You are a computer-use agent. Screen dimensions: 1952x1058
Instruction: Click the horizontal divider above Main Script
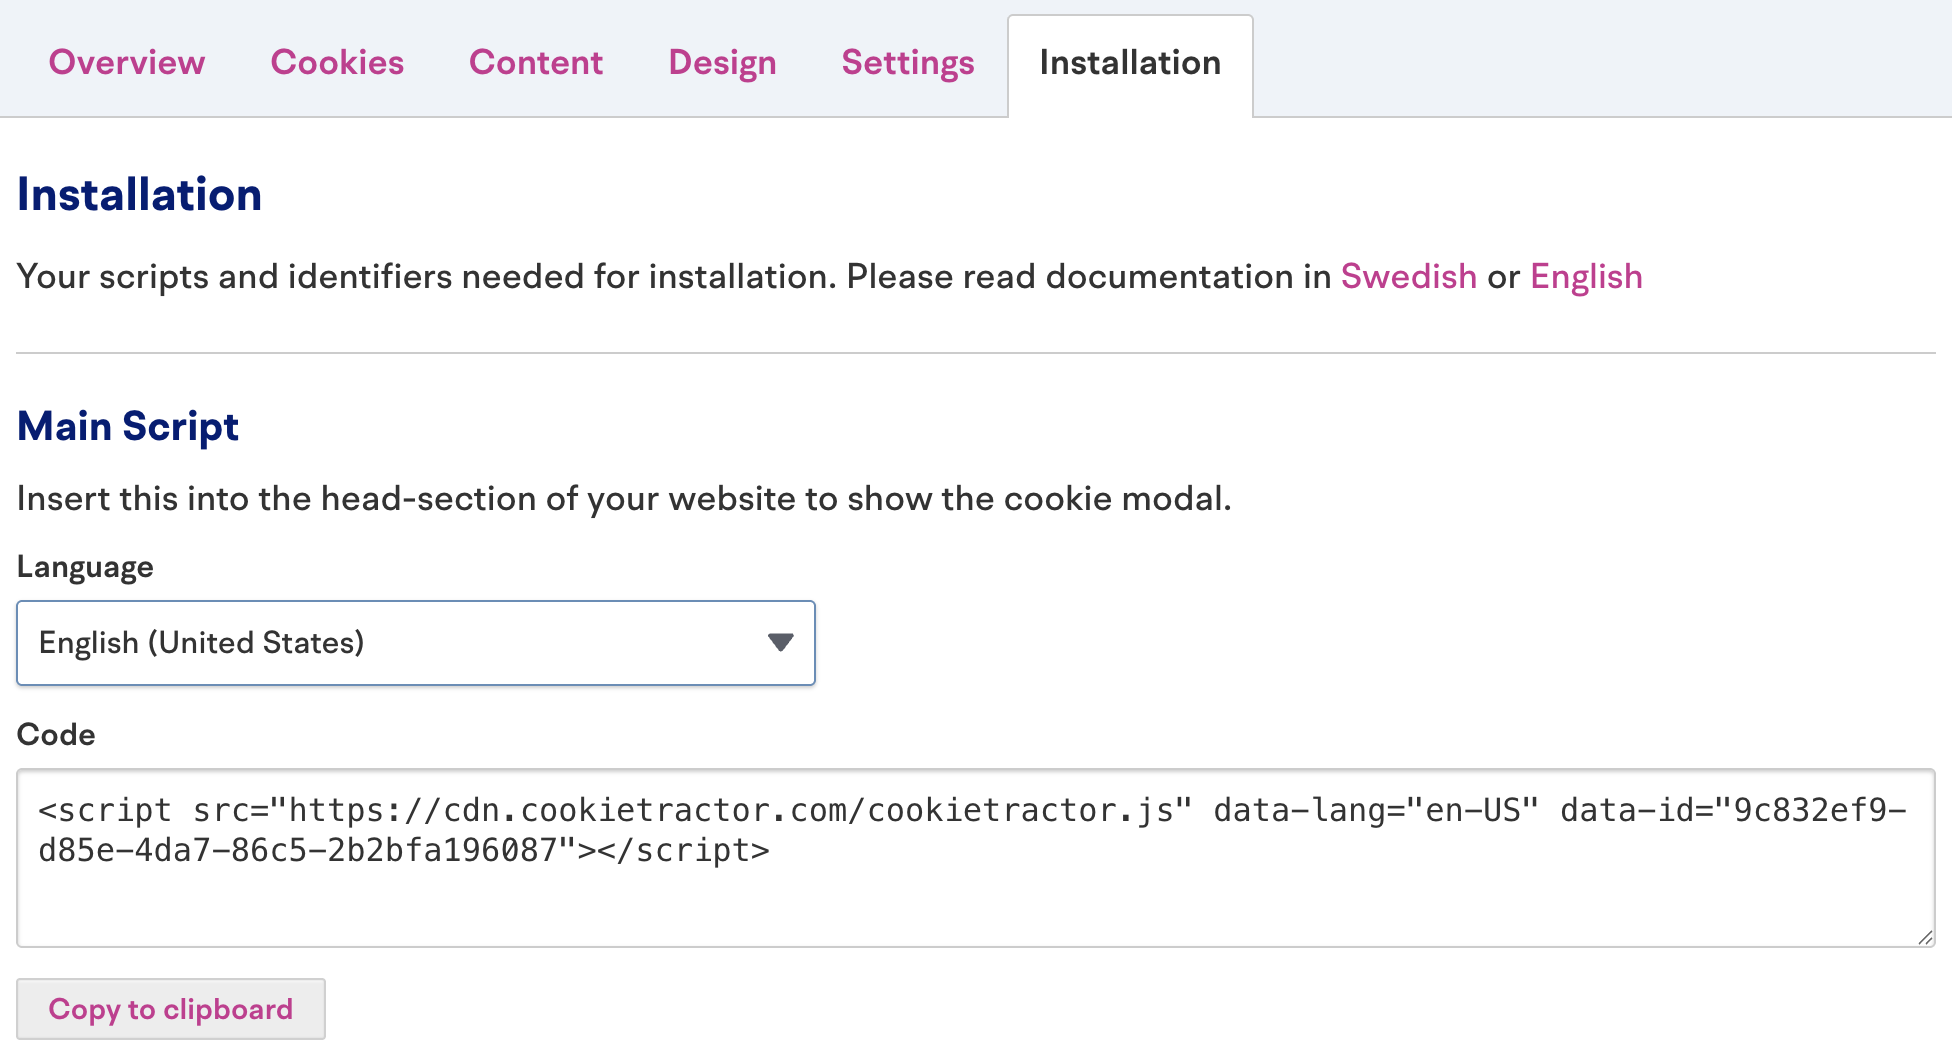(975, 352)
